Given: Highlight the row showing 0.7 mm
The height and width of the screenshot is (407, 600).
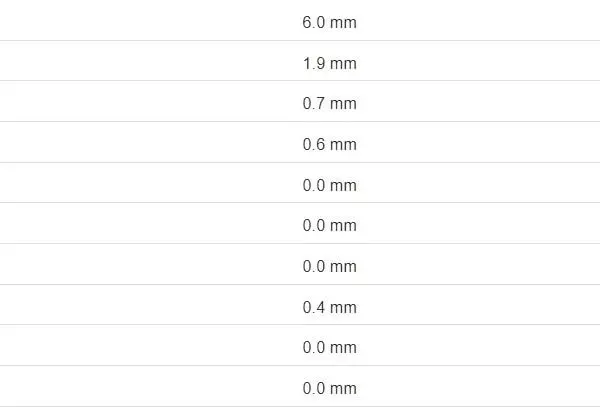Looking at the screenshot, I should click(x=150, y=104).
